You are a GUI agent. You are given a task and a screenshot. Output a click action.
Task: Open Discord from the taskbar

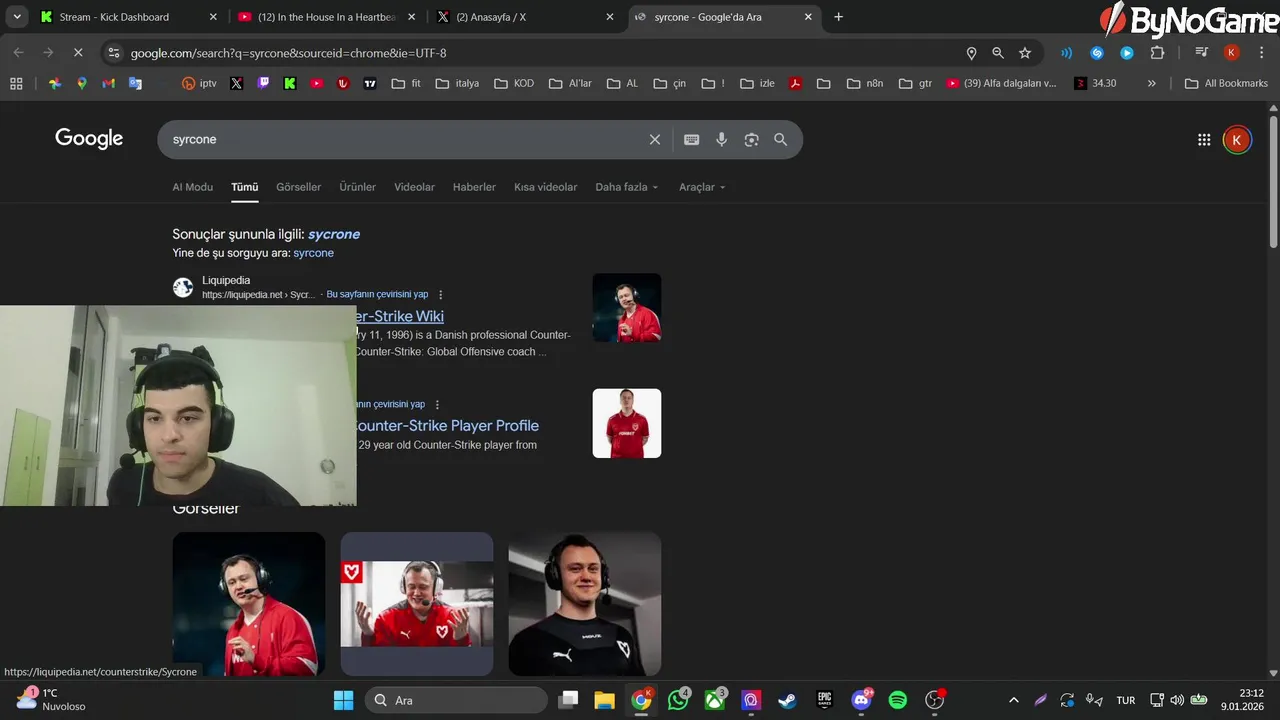[x=861, y=700]
